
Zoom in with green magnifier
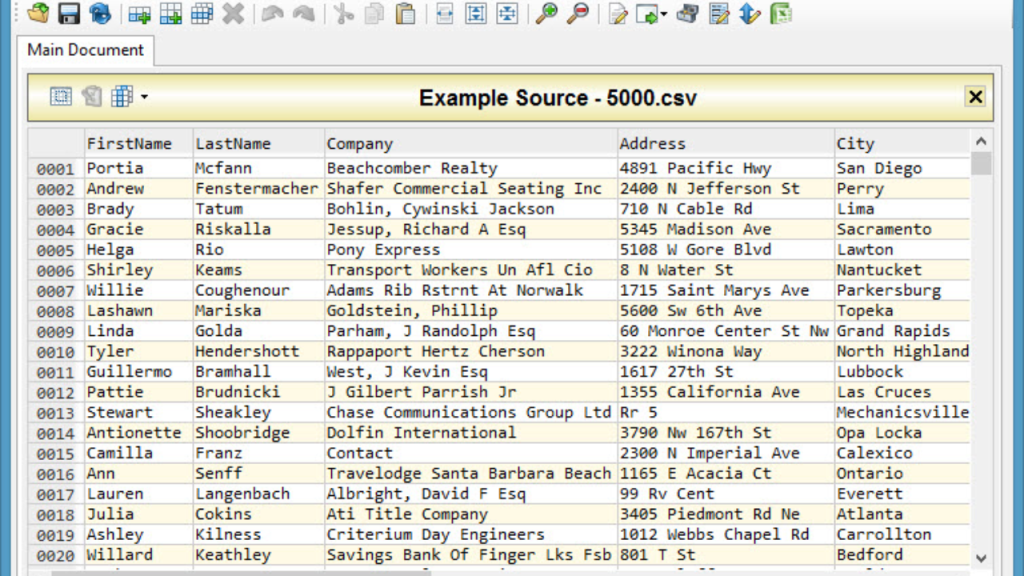tap(547, 14)
